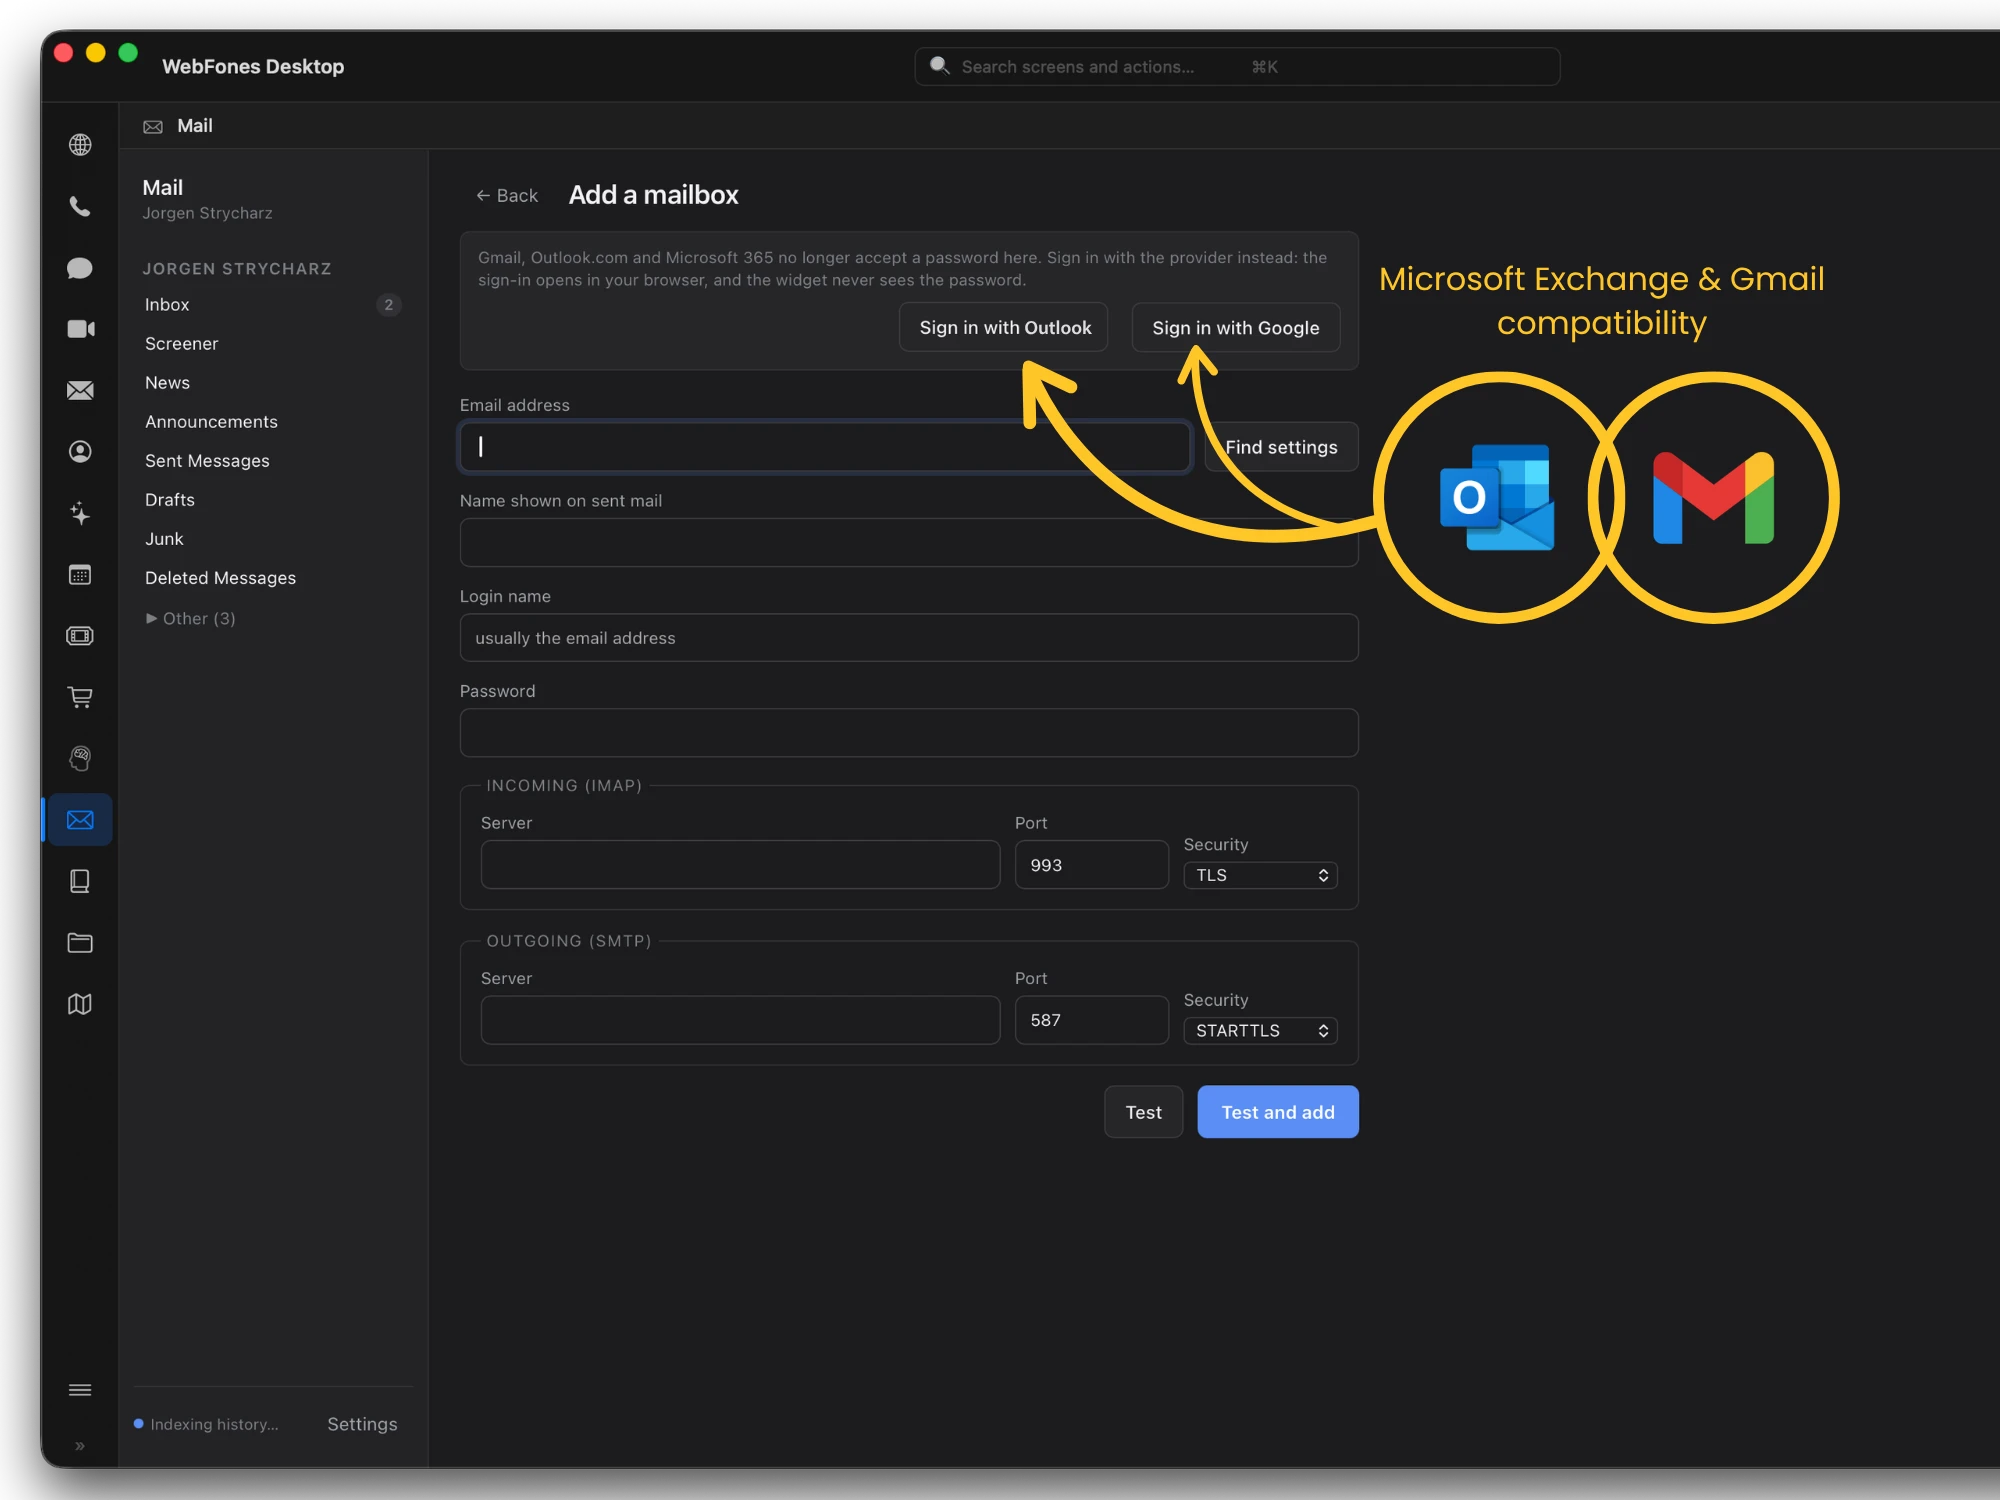
Task: Focus the Password field
Action: click(909, 733)
